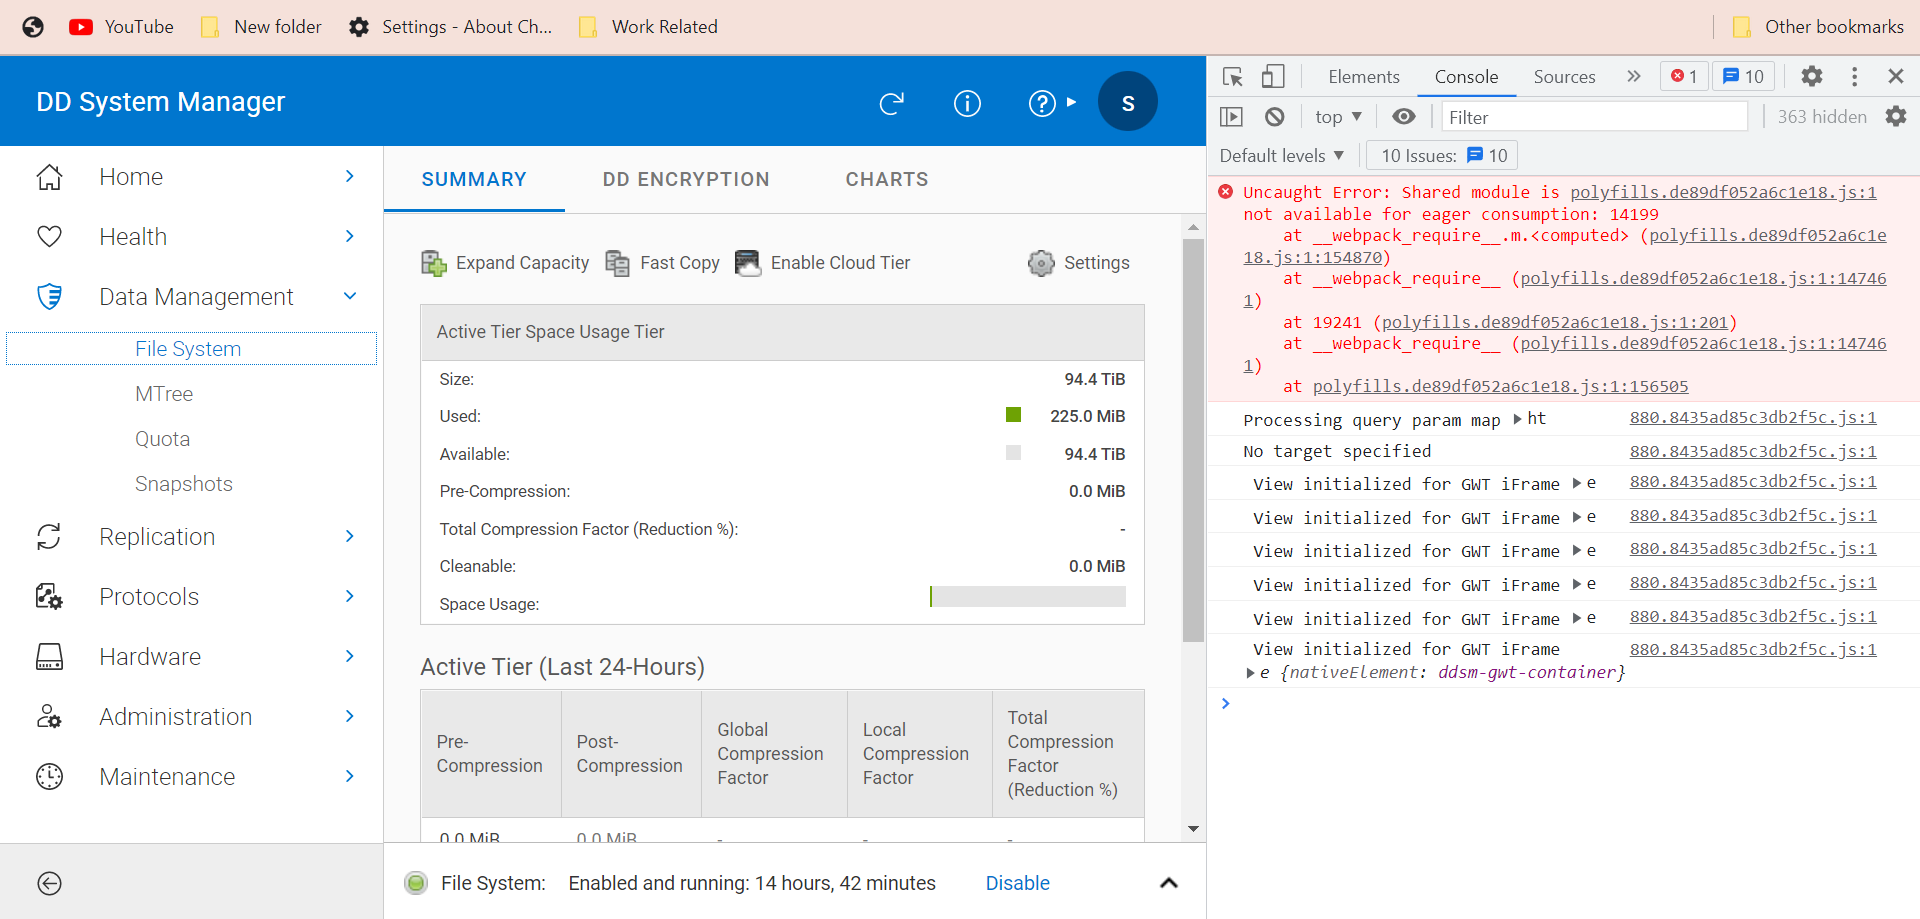Expand the Replication chevron
Screen dimensions: 1920x919
click(350, 537)
